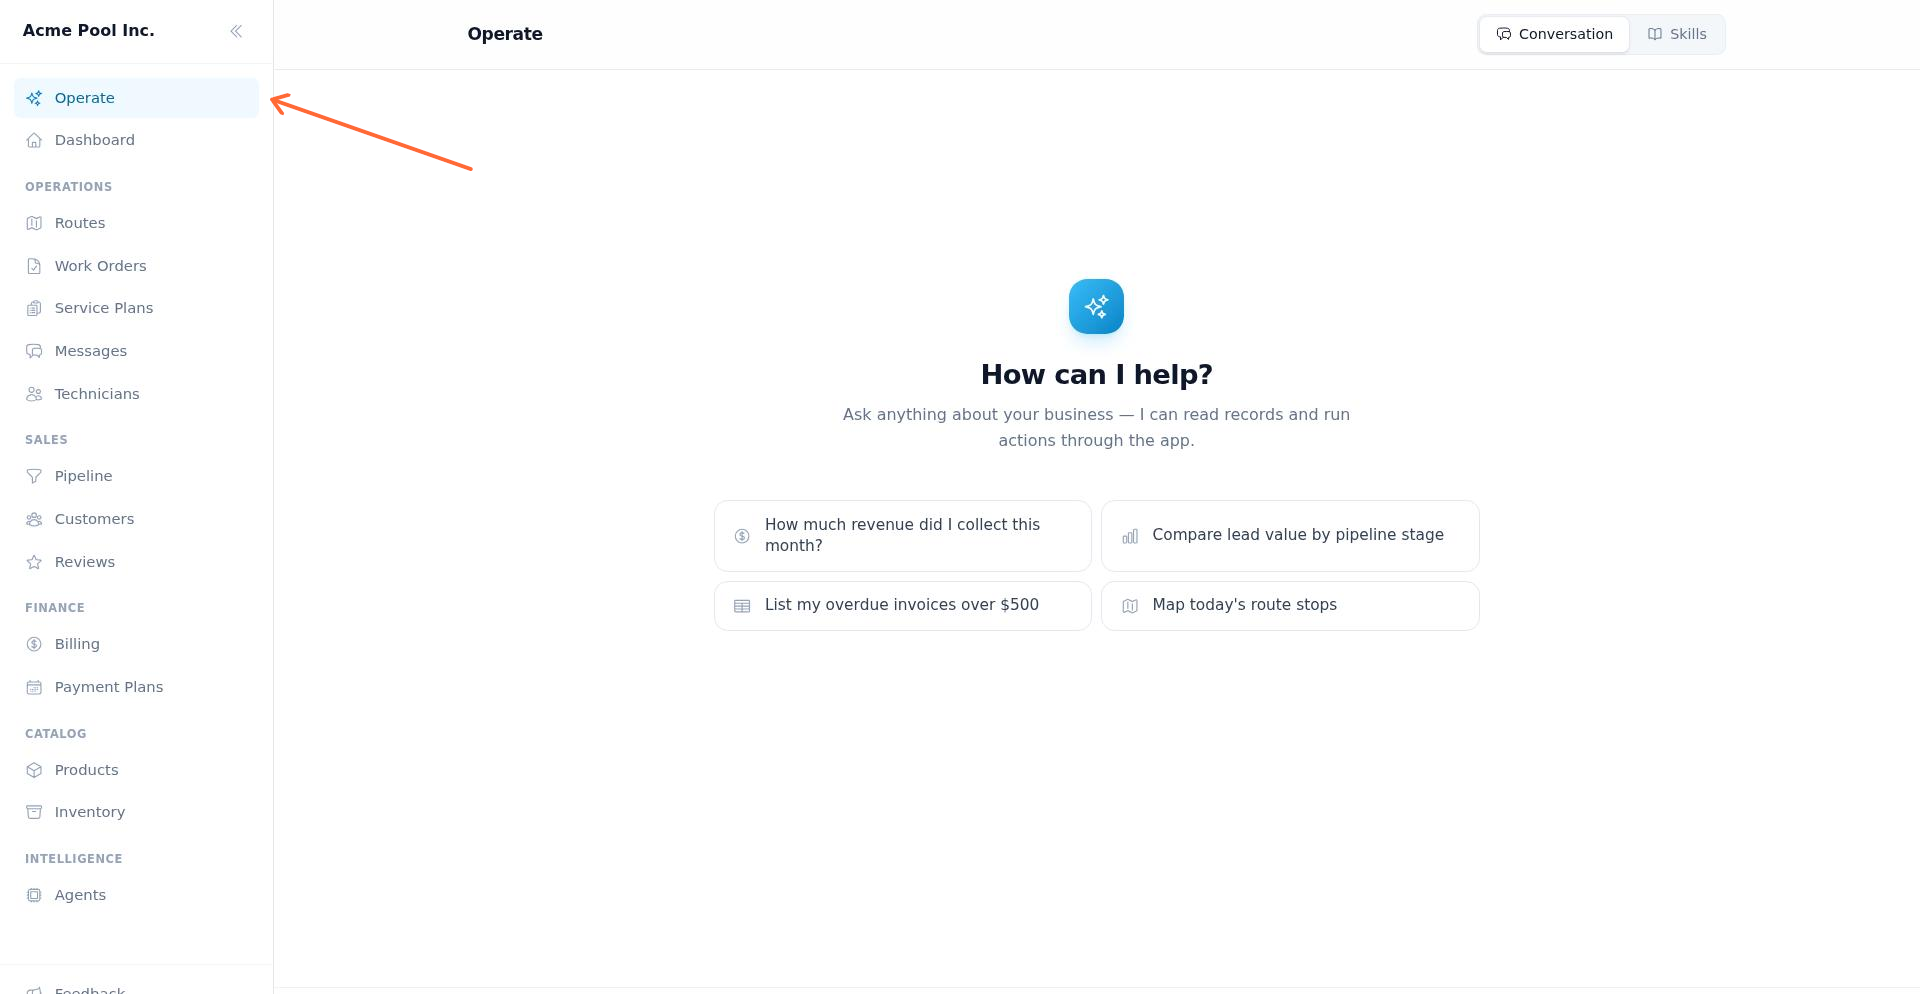Click the Operate sparkle icon in sidebar

pos(34,98)
